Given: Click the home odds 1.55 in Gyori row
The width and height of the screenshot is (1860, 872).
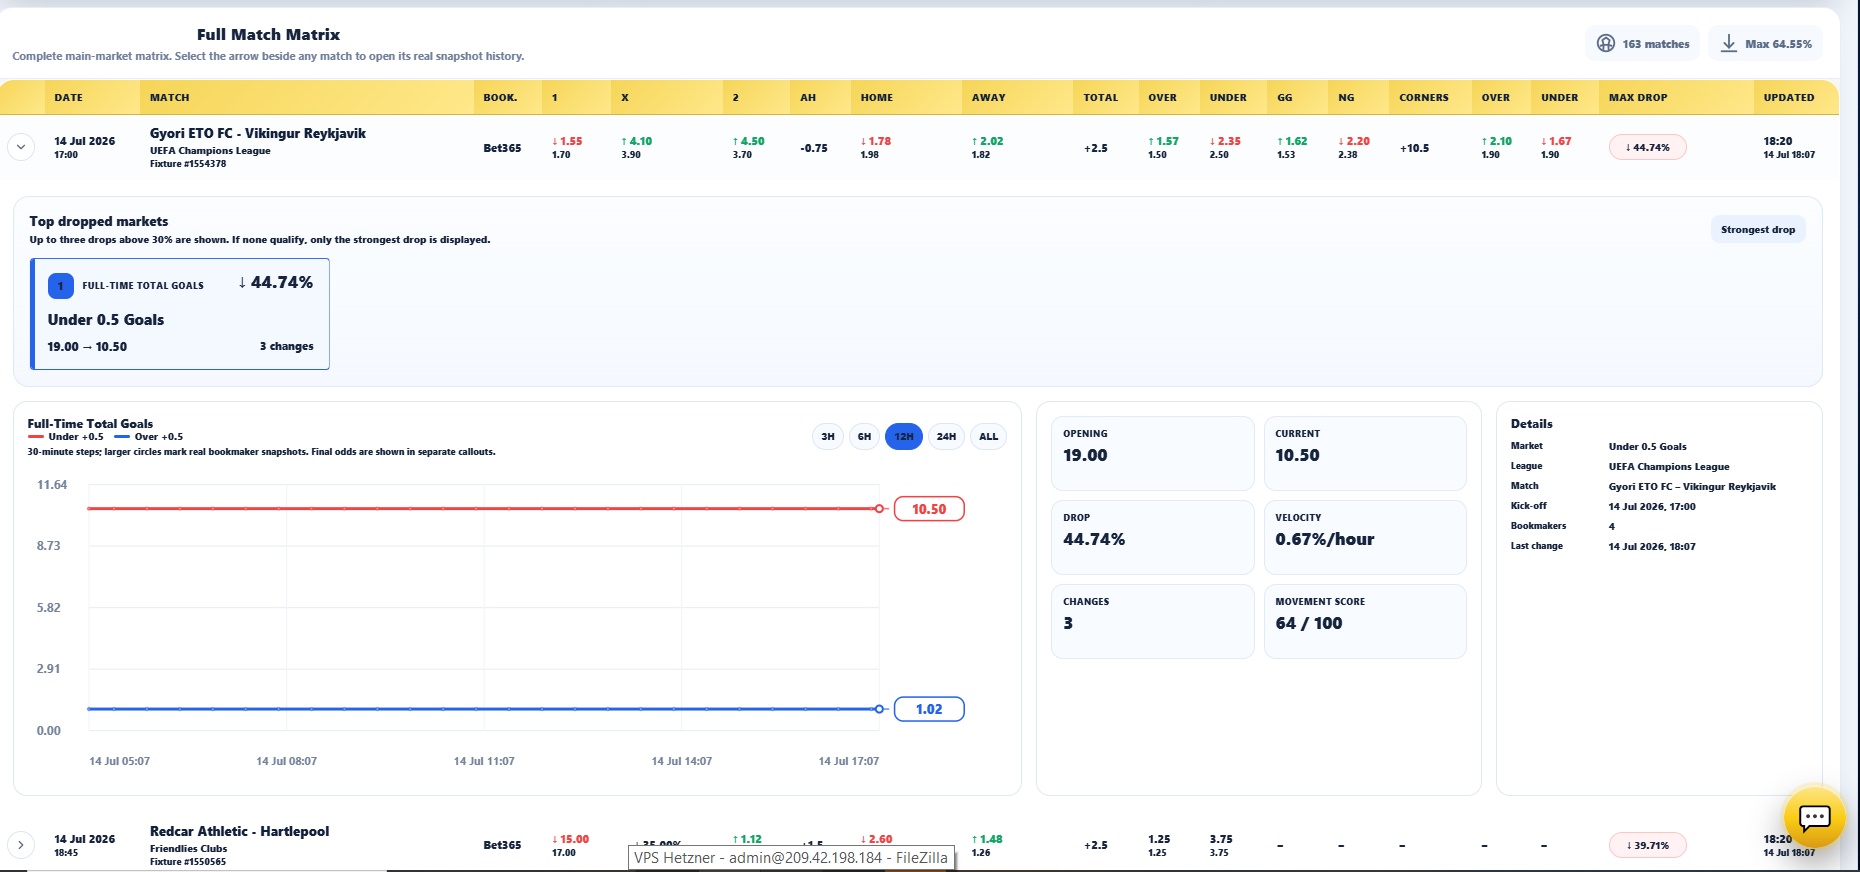Looking at the screenshot, I should (567, 141).
